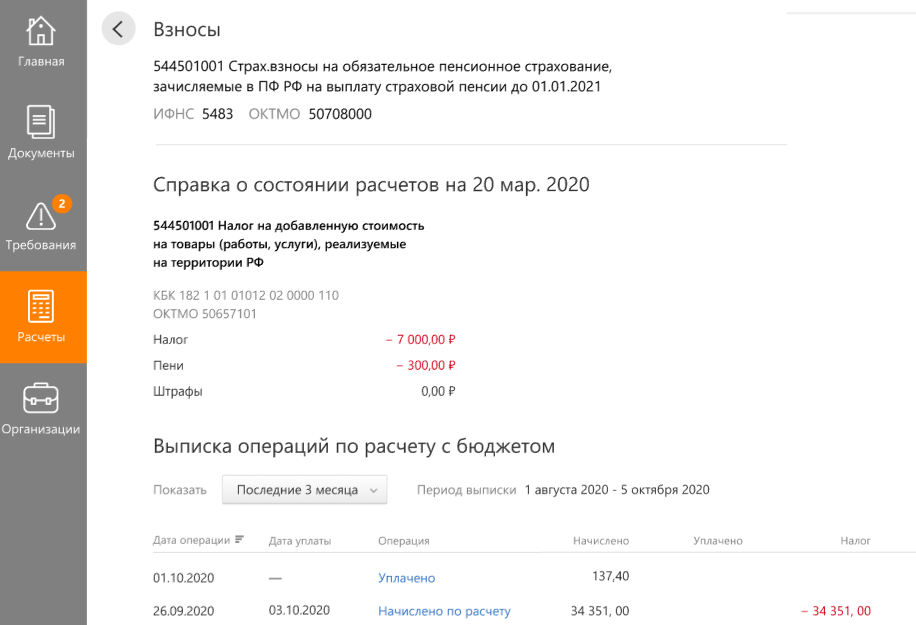This screenshot has height=625, width=916.
Task: Click the chevron in period dropdown
Action: coord(374,491)
